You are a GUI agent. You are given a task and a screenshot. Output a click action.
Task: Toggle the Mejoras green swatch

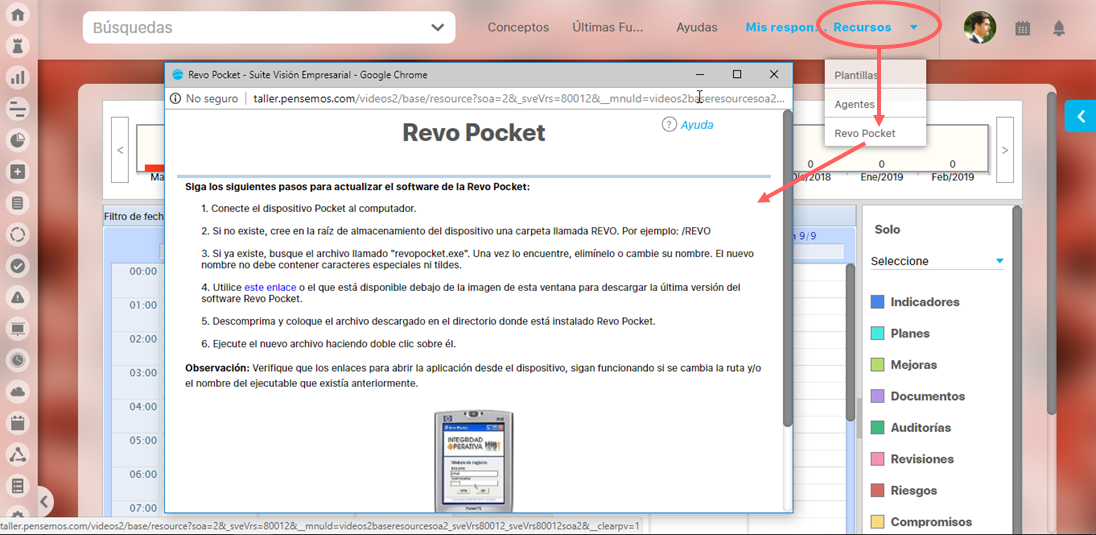877,365
